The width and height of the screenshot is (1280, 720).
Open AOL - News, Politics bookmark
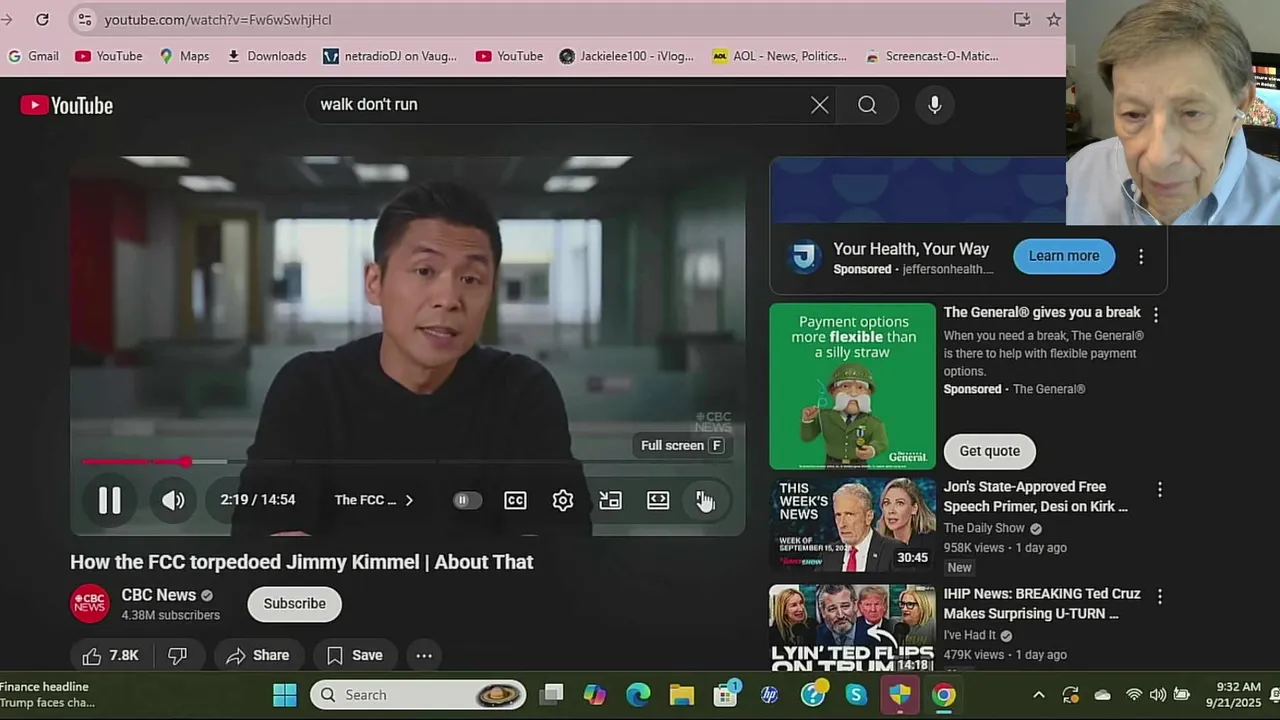[x=780, y=56]
